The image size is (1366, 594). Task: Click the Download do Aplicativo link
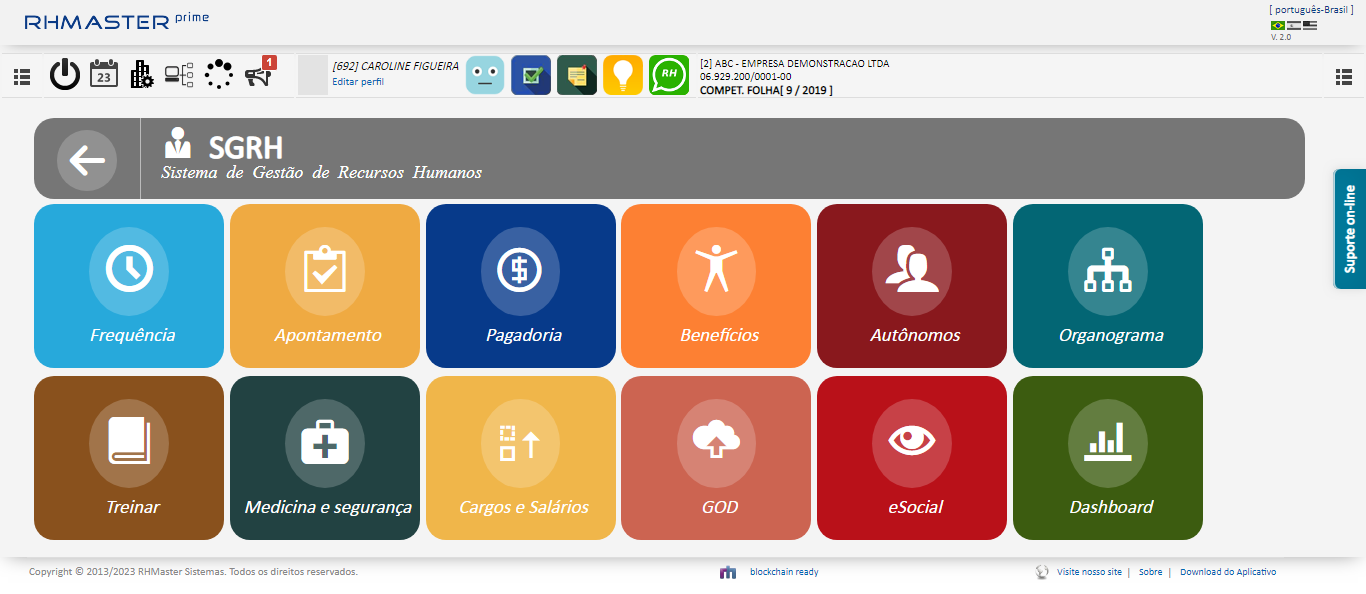[x=1228, y=572]
